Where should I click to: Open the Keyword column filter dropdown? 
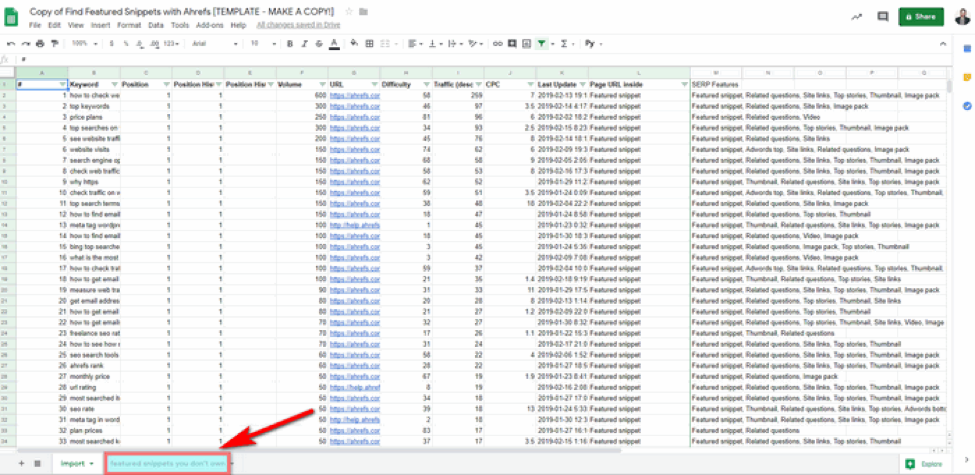pyautogui.click(x=113, y=85)
